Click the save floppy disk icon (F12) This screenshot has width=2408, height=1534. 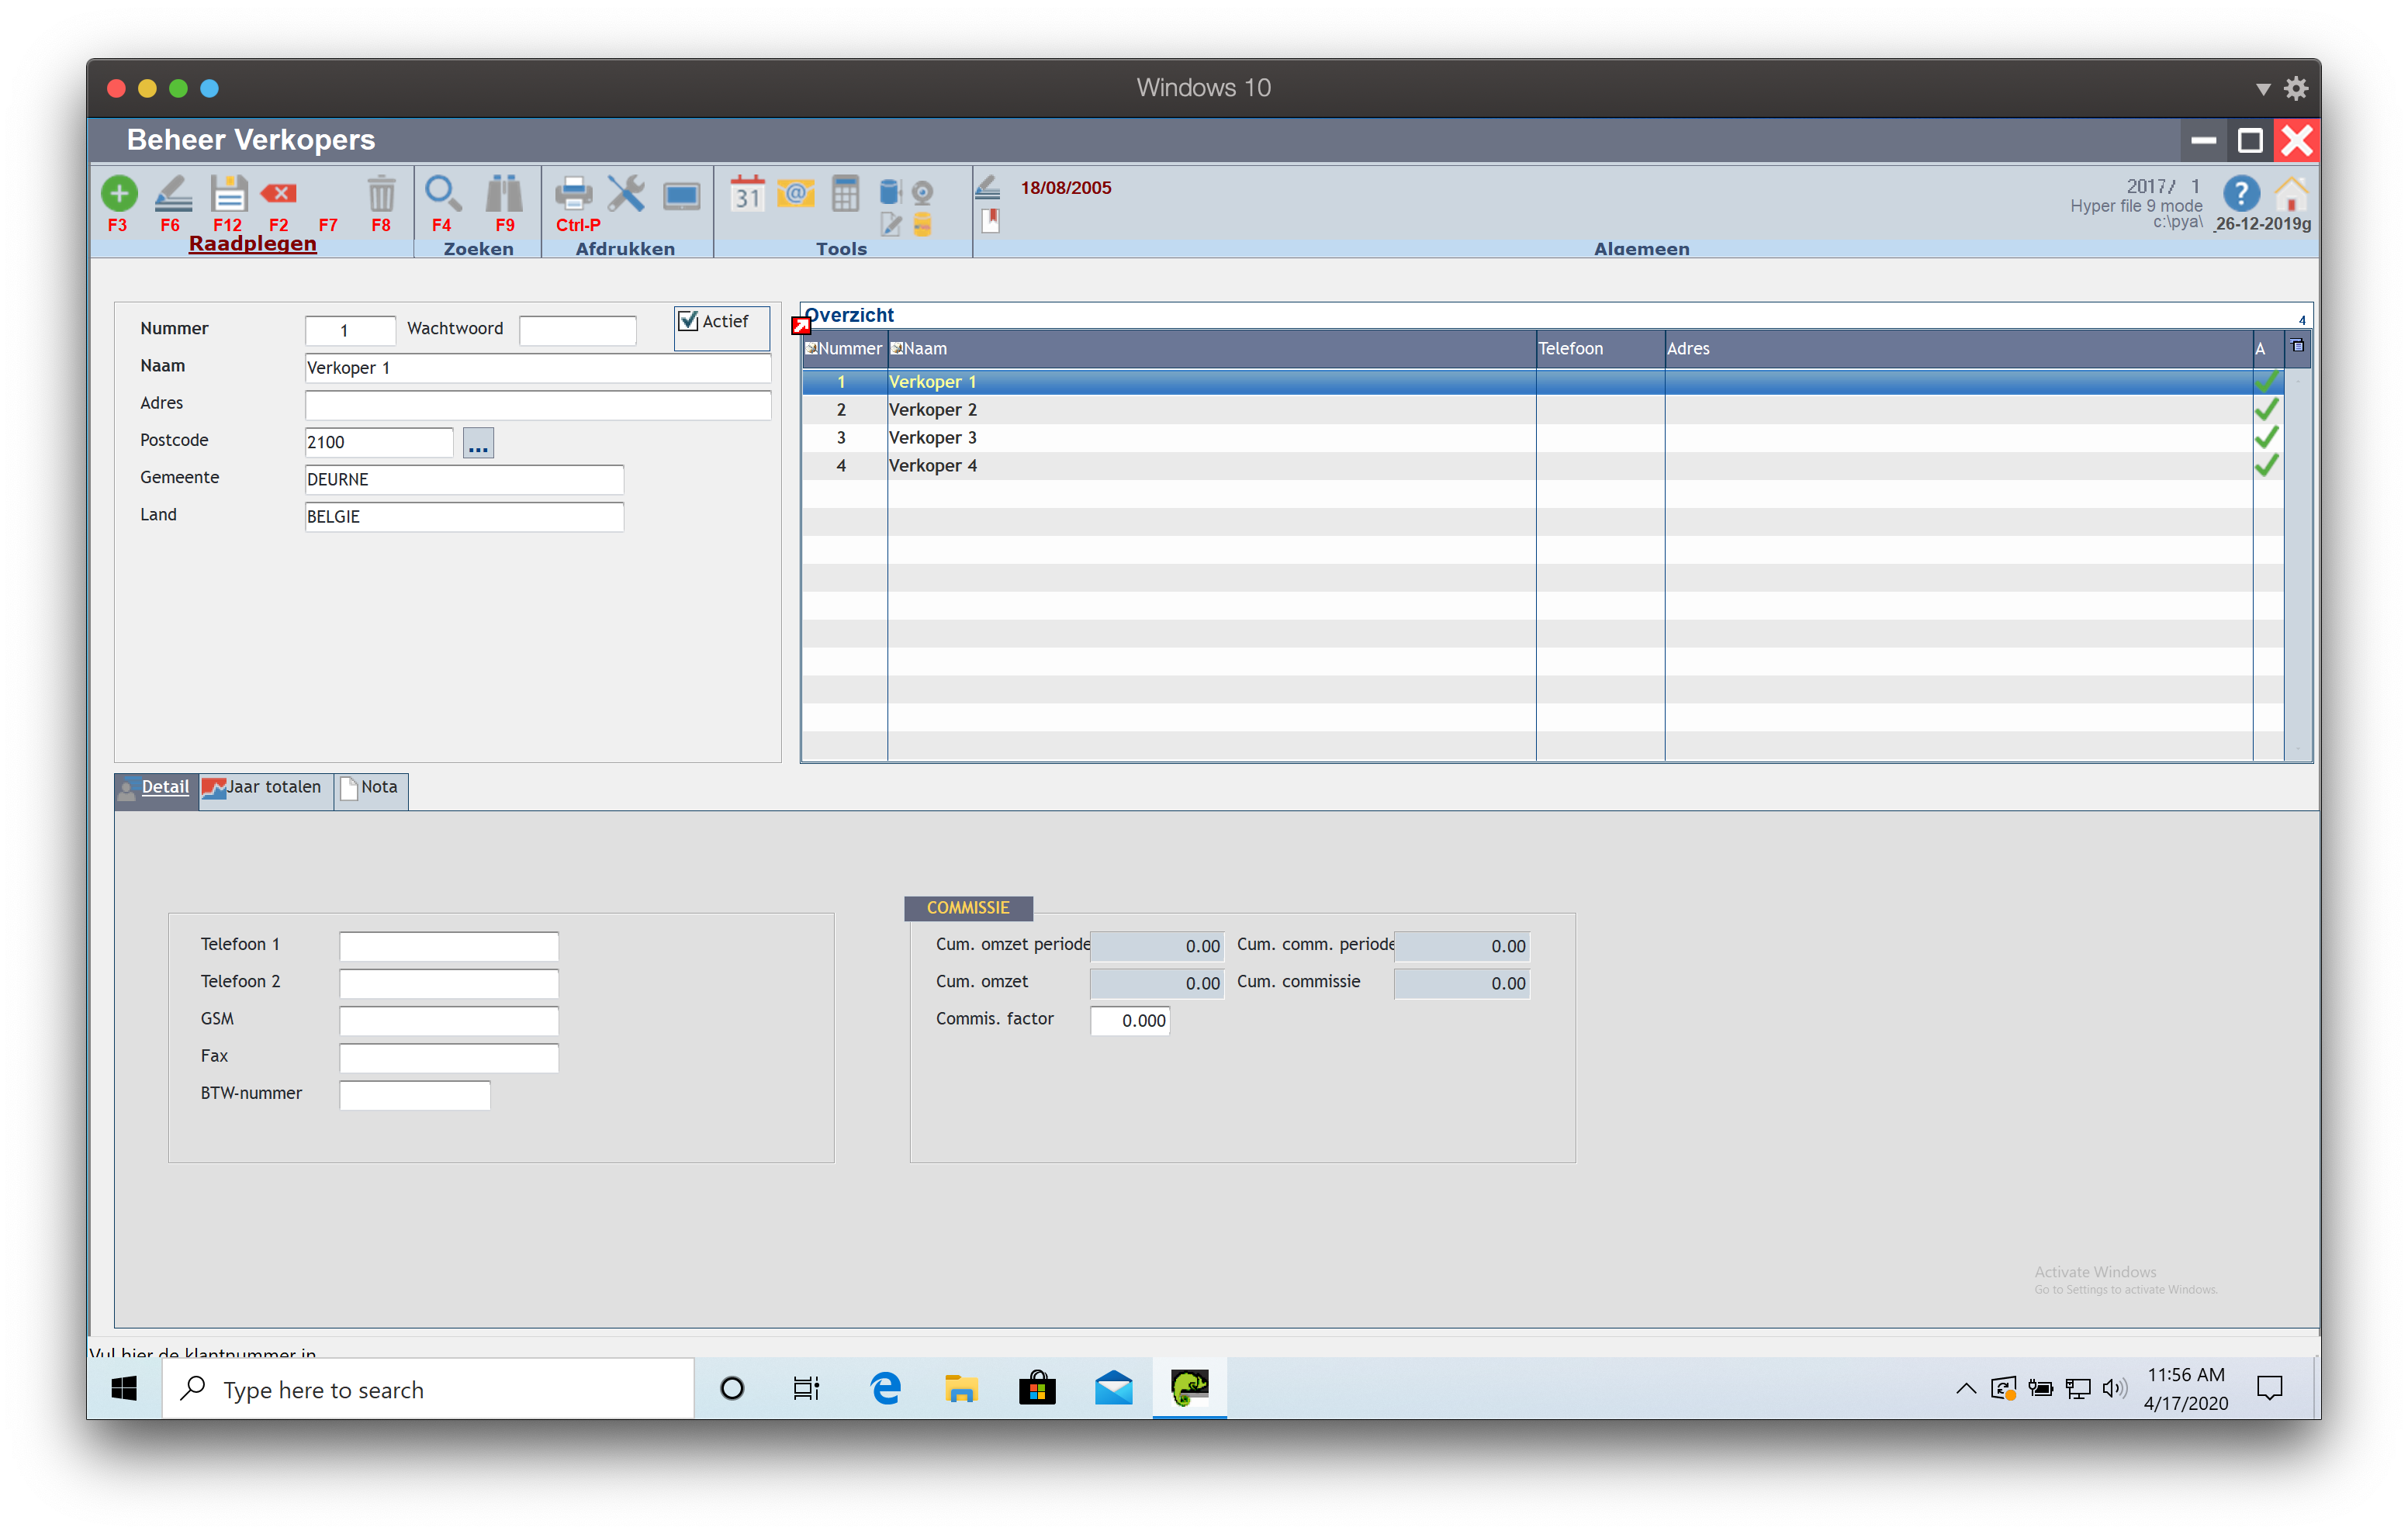(228, 193)
